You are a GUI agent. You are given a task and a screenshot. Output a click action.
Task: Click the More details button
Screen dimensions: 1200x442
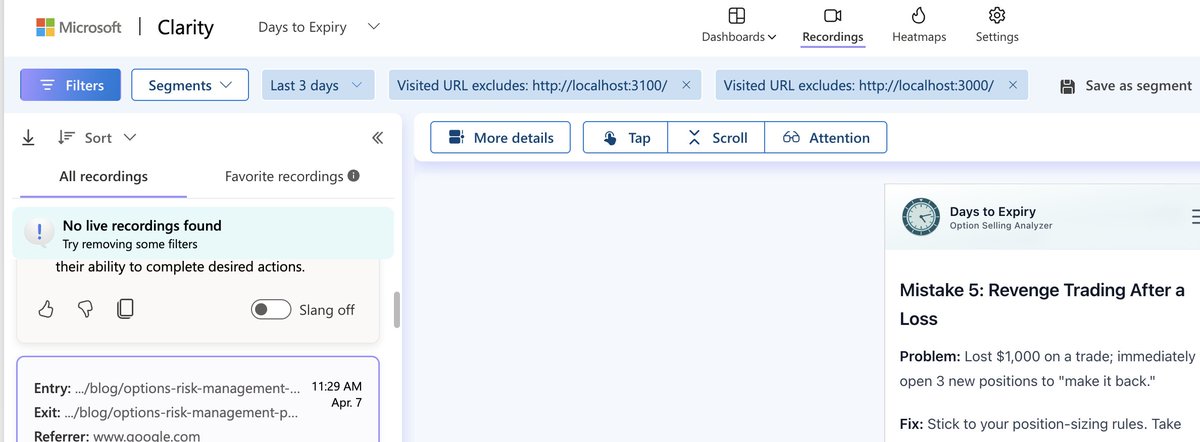tap(500, 138)
